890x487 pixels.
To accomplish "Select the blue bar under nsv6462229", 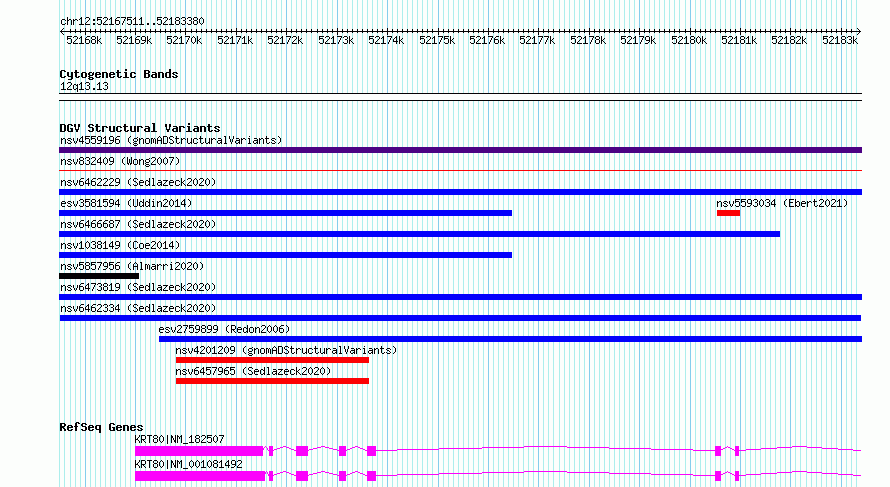I will pyautogui.click(x=460, y=192).
